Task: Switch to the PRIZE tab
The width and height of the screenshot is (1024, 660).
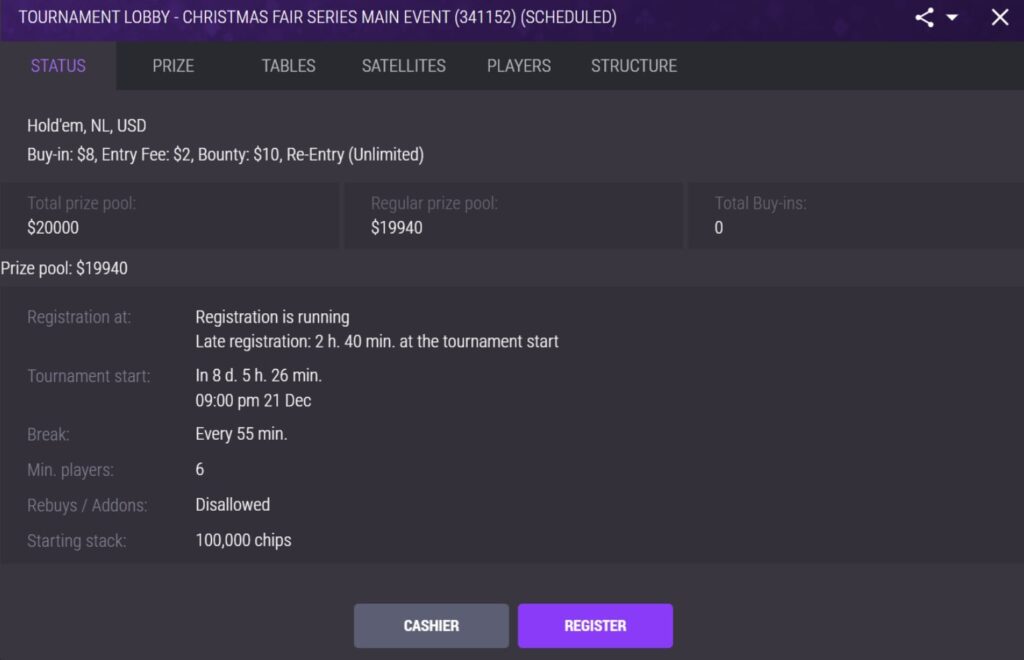Action: pos(172,66)
